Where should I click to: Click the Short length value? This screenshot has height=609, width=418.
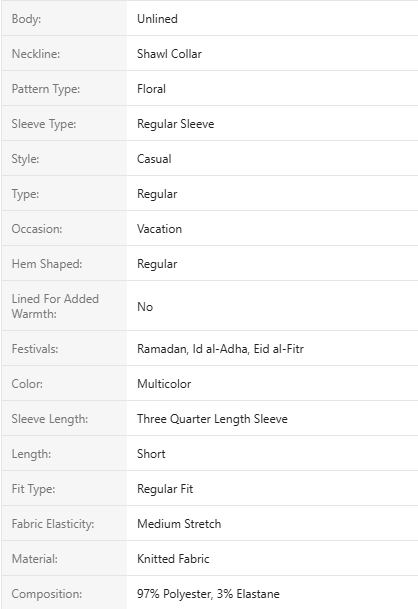pos(151,454)
